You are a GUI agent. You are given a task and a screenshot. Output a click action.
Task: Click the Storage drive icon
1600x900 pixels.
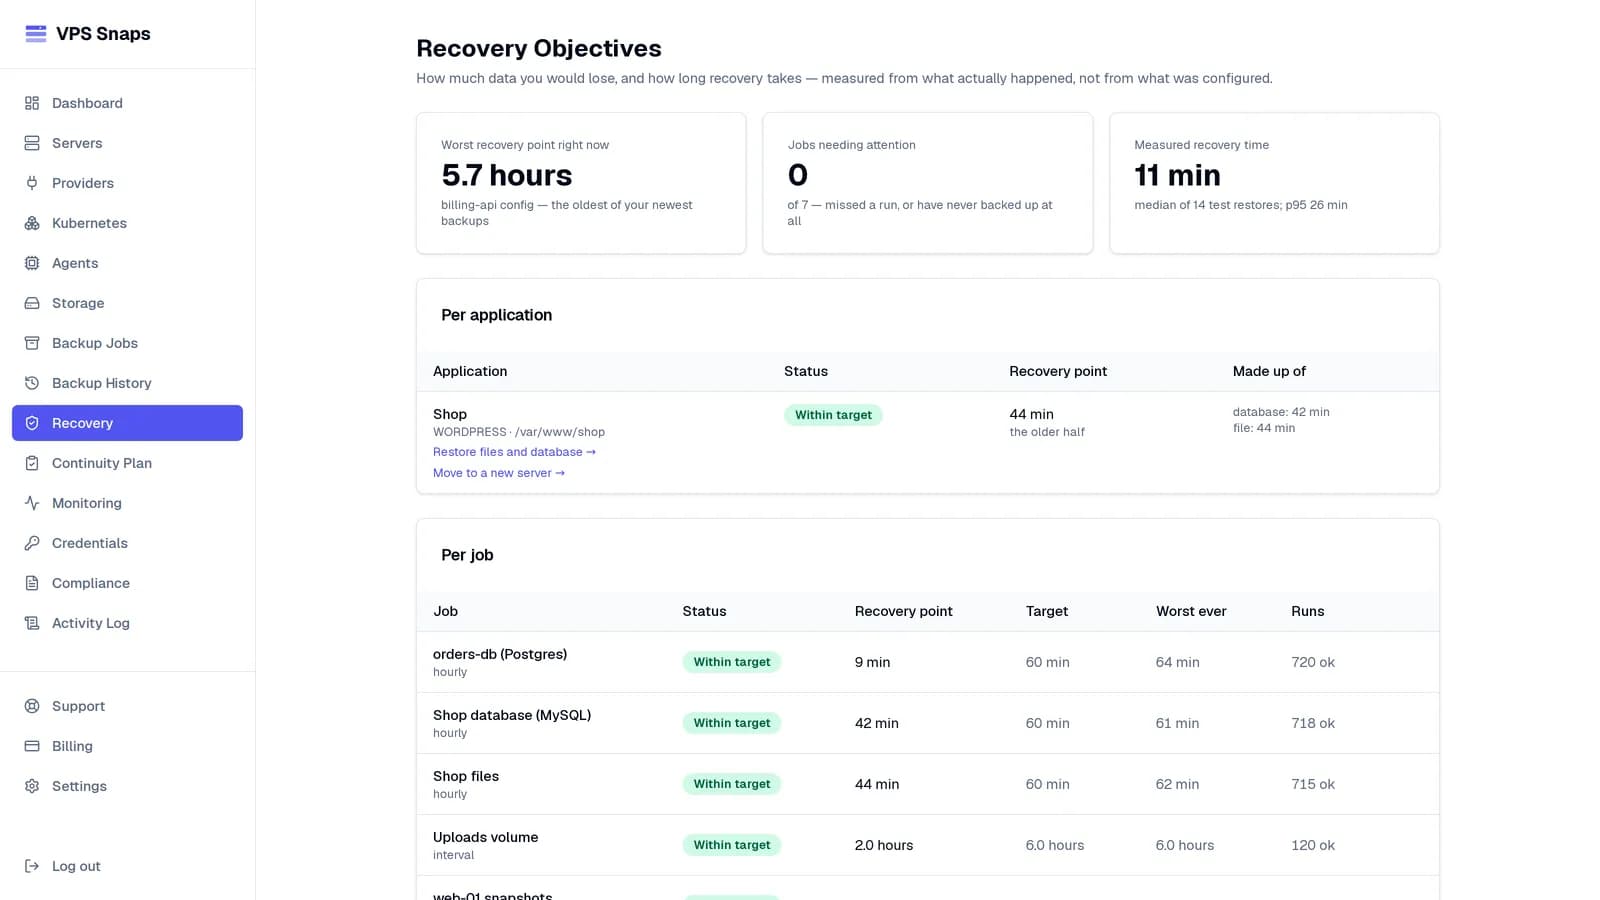click(x=32, y=303)
